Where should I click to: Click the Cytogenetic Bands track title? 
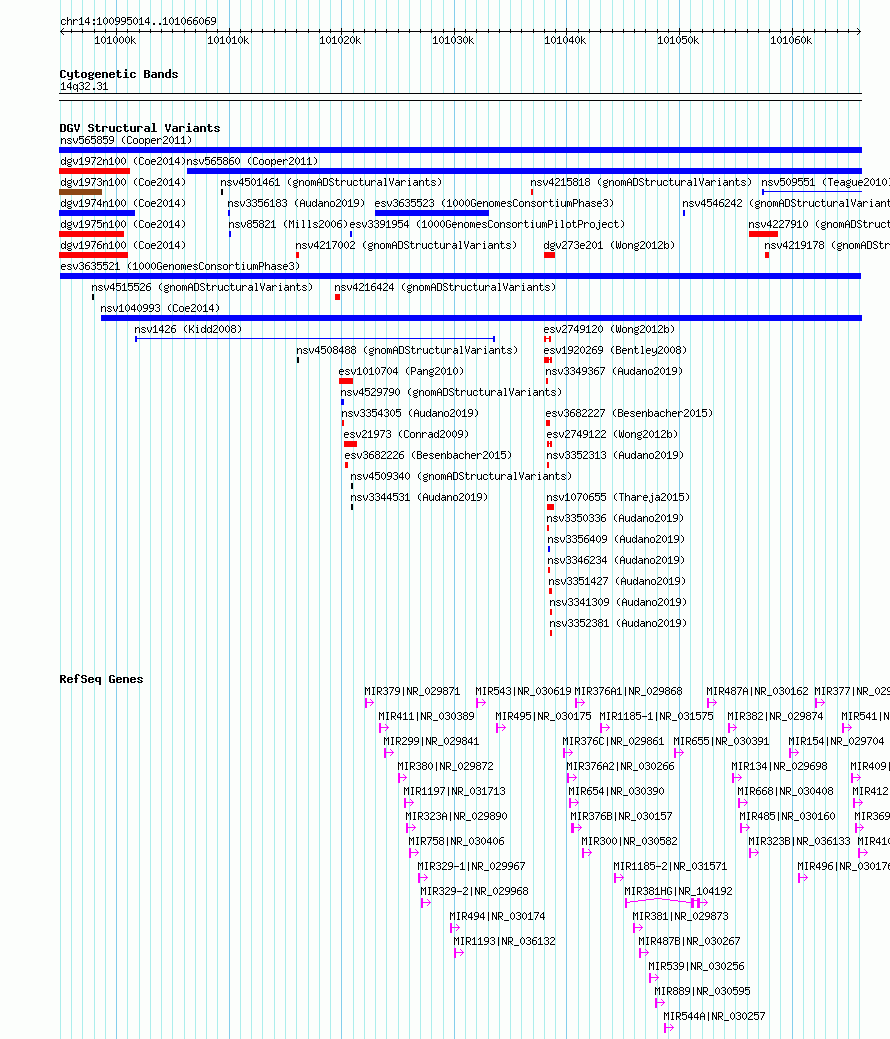coord(119,74)
